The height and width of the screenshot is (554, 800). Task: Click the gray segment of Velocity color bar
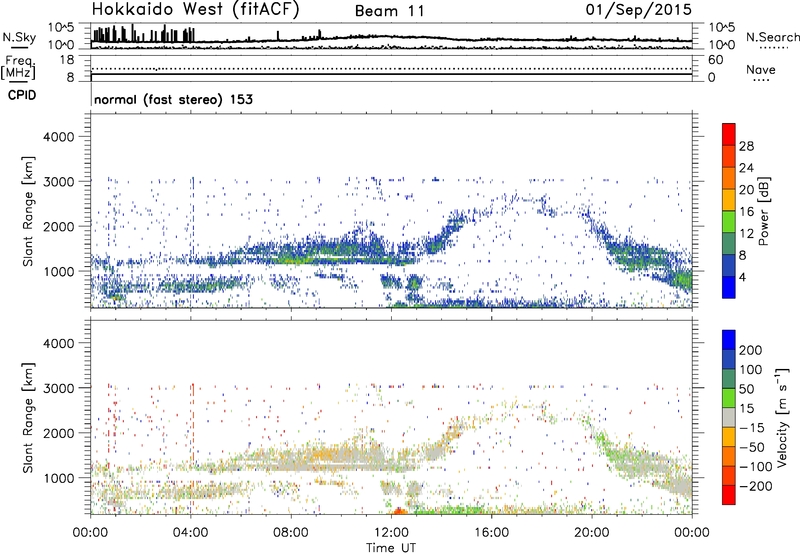[729, 417]
